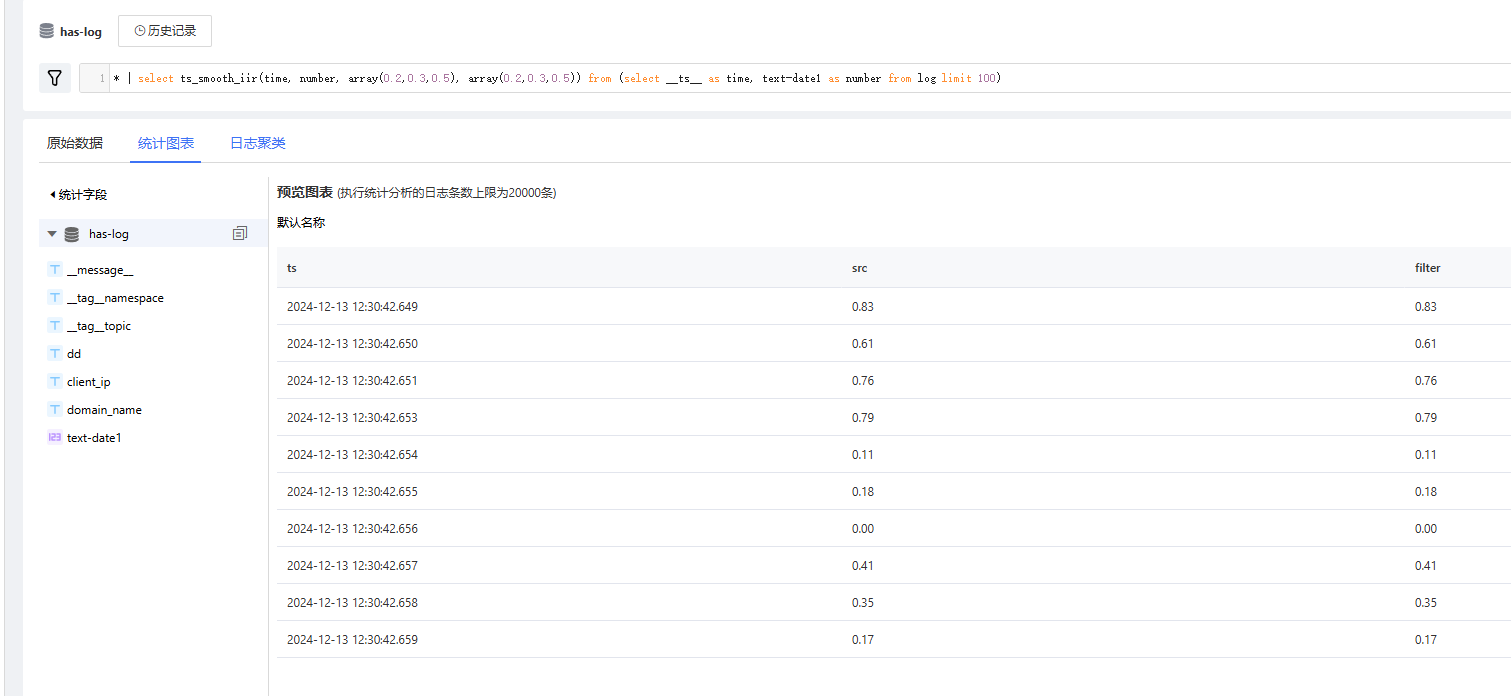Switch to the 日志聚类 tab
The image size is (1511, 696).
point(258,143)
